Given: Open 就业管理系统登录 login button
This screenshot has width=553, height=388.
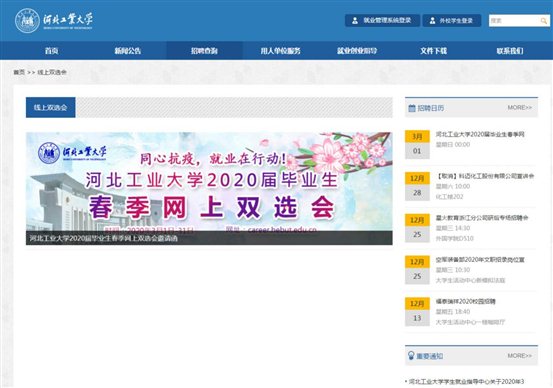Looking at the screenshot, I should click(382, 20).
